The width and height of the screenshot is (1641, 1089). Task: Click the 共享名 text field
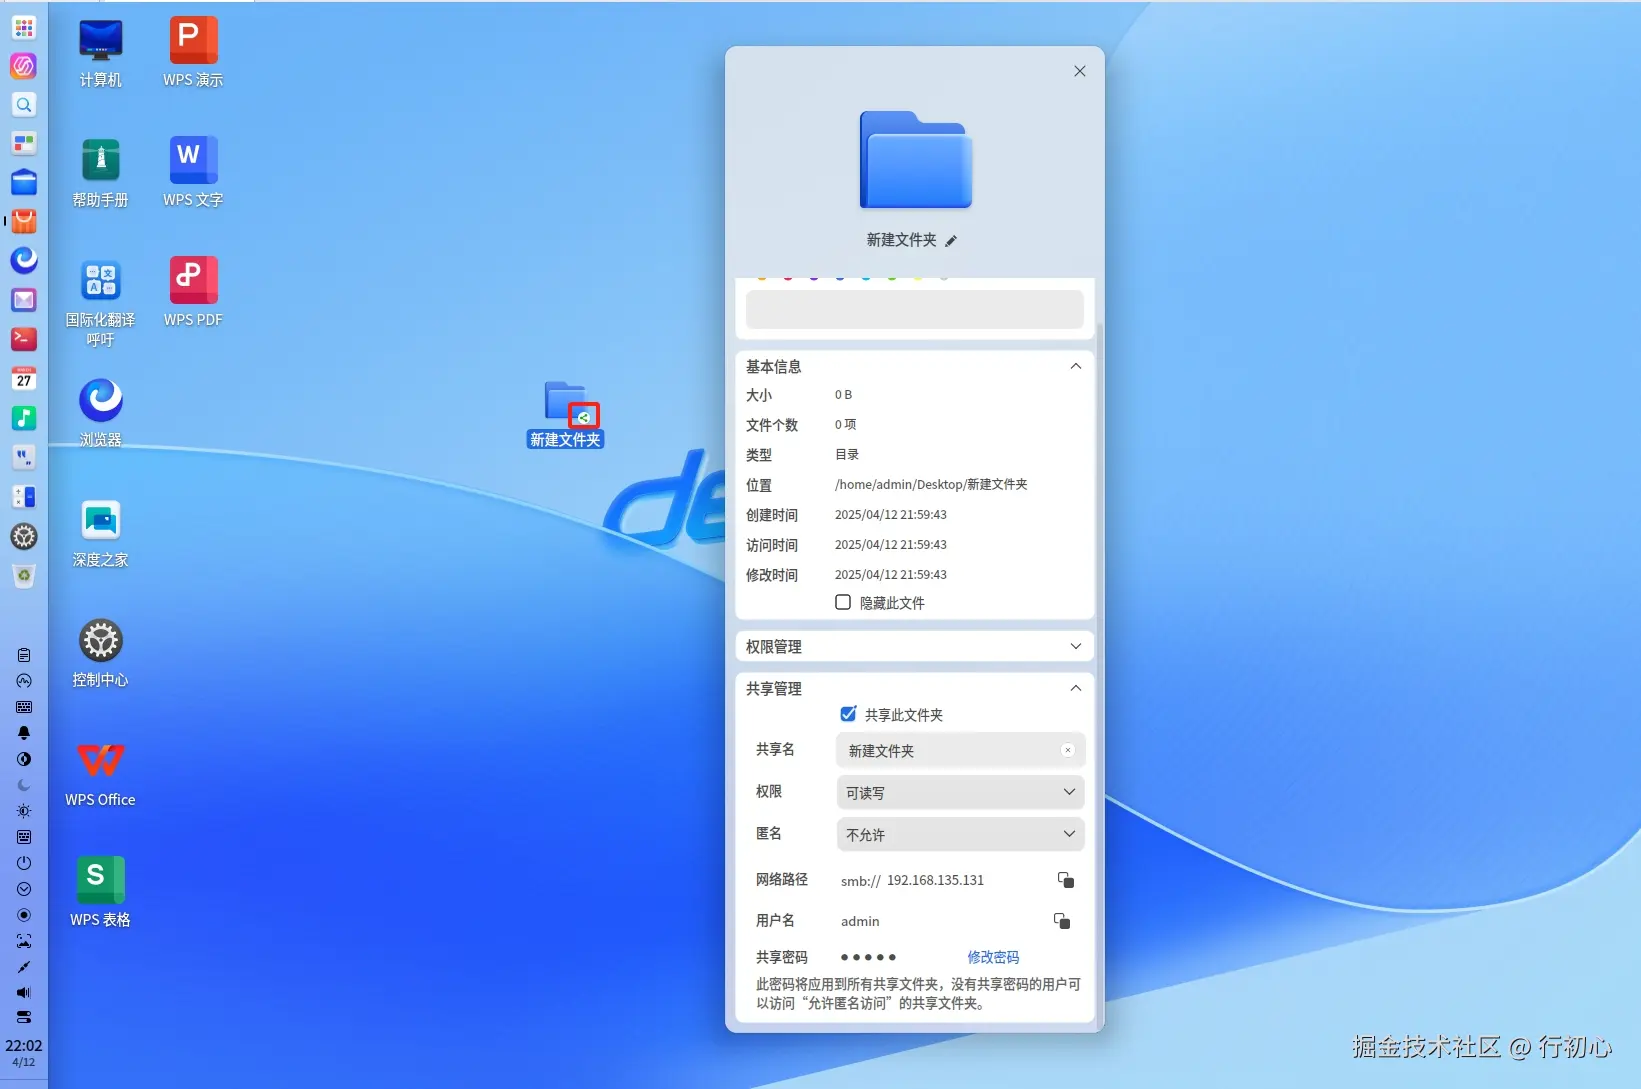960,750
